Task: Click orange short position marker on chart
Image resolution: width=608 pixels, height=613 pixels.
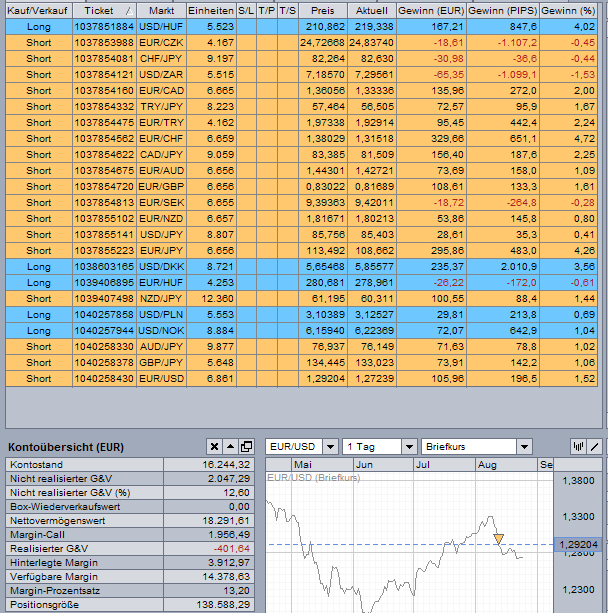Action: pyautogui.click(x=497, y=539)
